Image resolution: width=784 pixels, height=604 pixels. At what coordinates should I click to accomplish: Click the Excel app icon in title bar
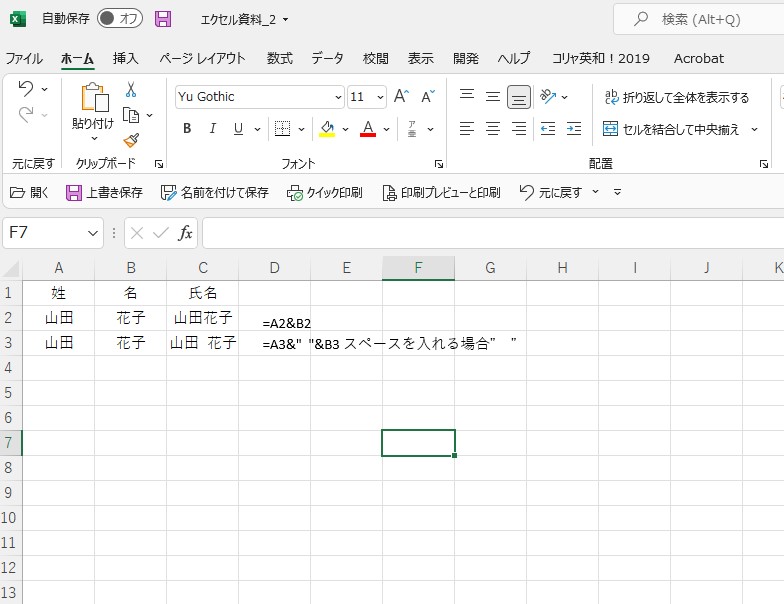click(18, 19)
